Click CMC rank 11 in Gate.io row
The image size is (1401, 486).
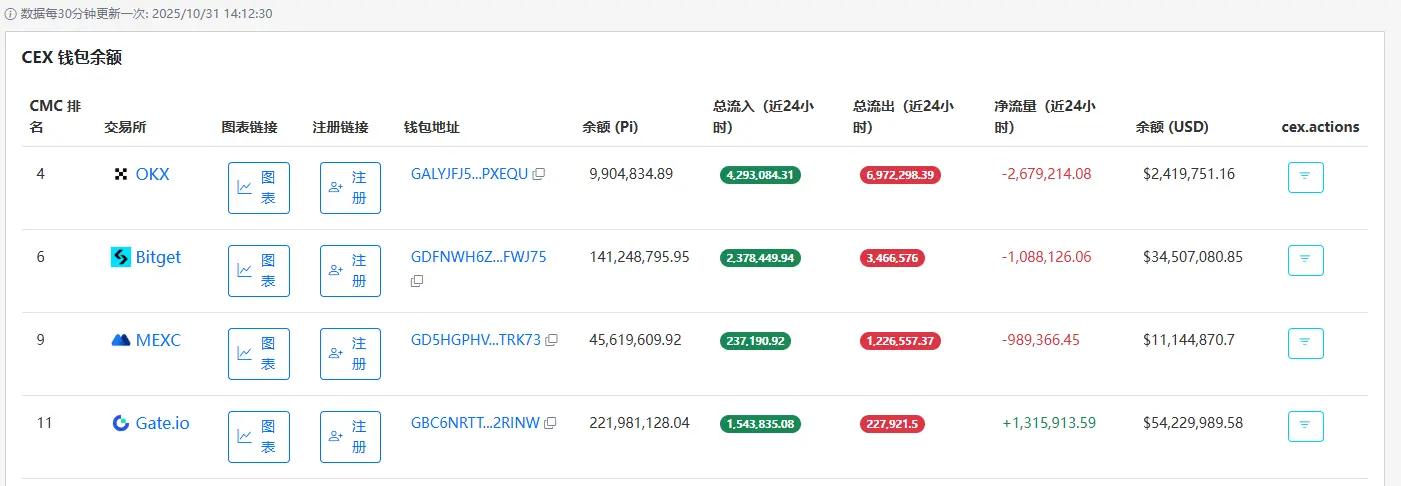(x=44, y=423)
